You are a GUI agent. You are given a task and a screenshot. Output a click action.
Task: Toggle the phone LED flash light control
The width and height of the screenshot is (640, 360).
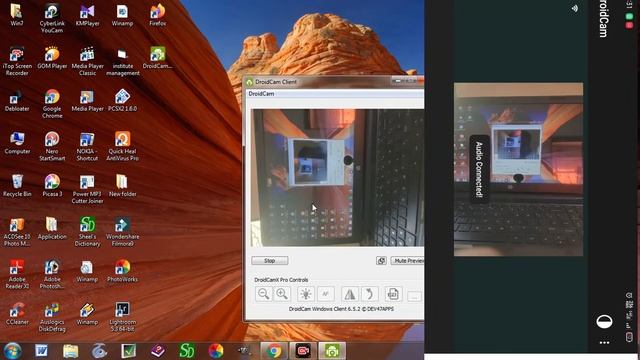coord(305,294)
